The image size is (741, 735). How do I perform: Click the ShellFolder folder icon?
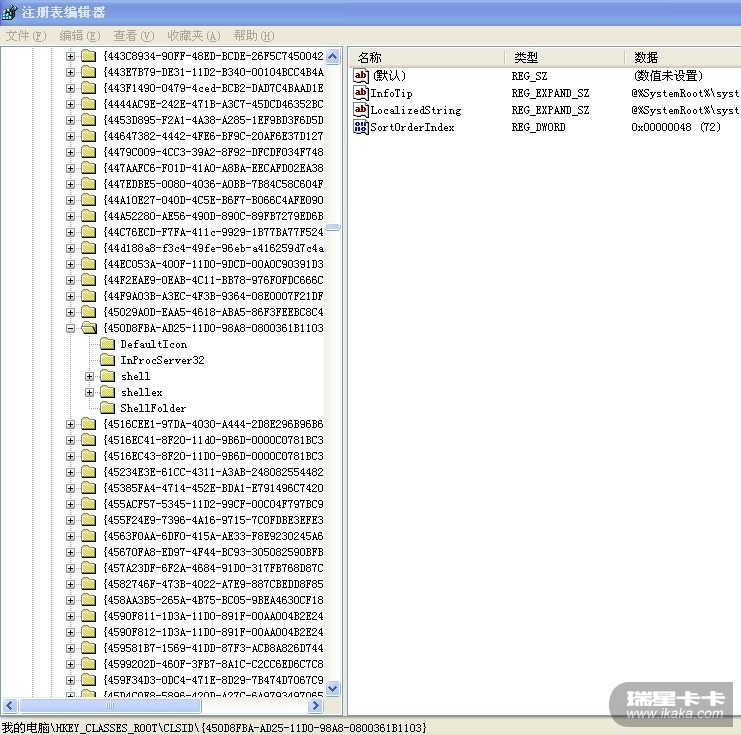tap(107, 408)
